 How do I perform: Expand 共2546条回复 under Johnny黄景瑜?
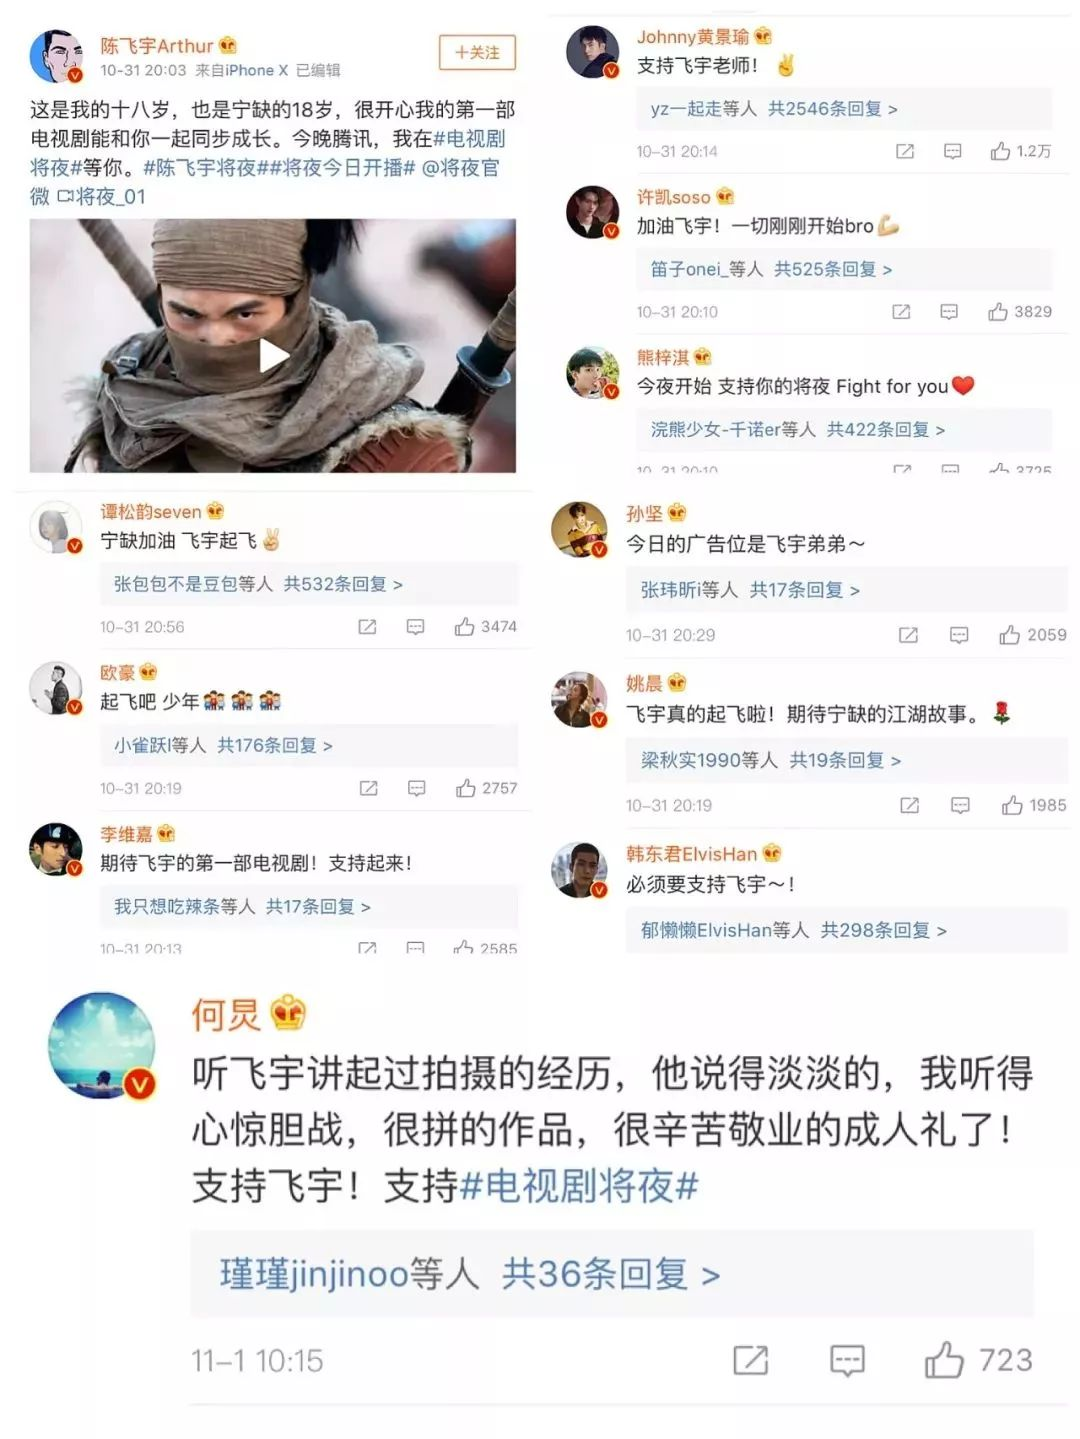coord(832,109)
